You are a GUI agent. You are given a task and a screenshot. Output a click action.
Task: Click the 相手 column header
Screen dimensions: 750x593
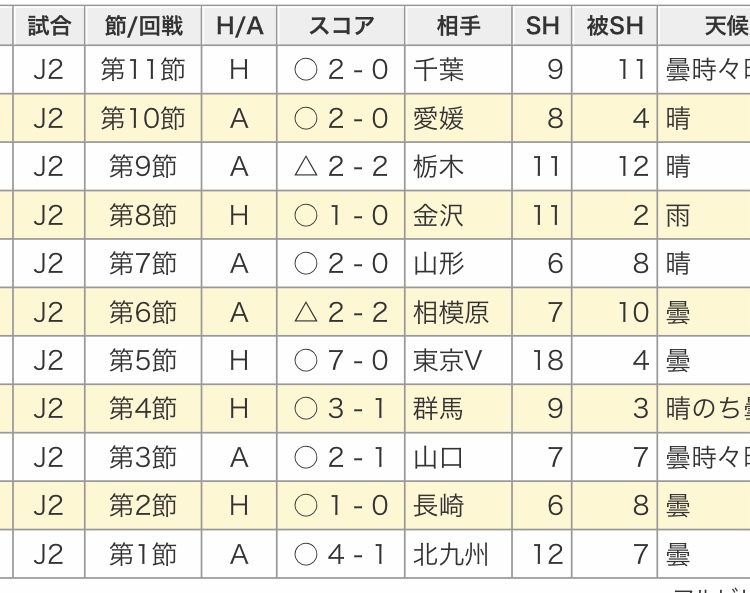click(459, 26)
